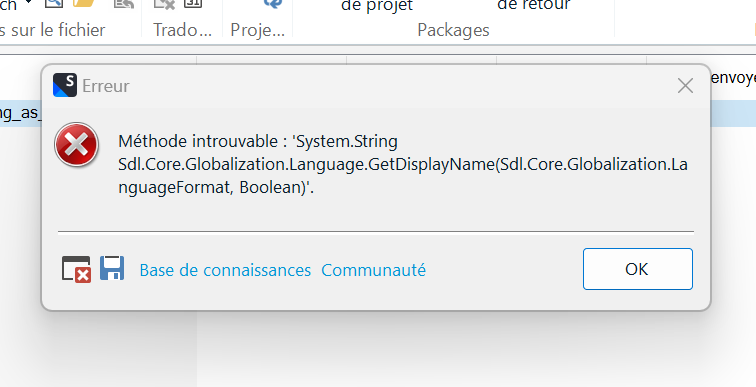
Task: Select the highlighted 'ng_as_' file row
Action: click(x=21, y=113)
